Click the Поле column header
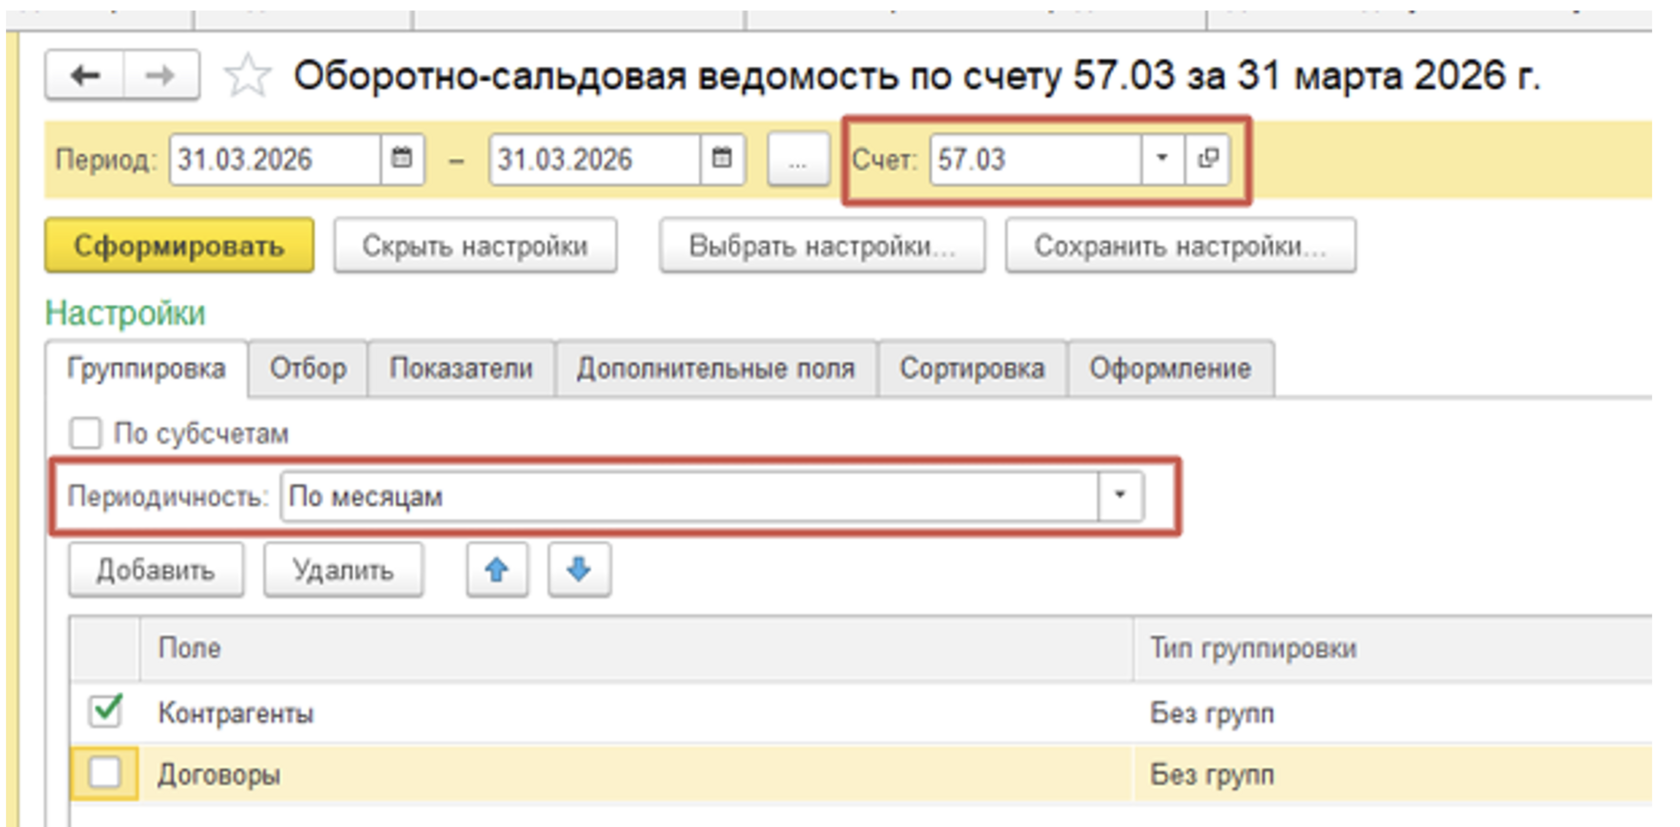 (636, 648)
